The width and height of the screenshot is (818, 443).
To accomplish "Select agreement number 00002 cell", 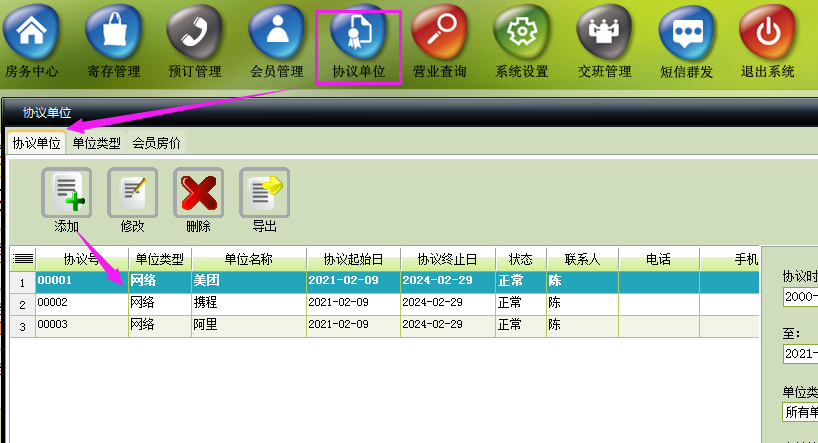I will [82, 304].
